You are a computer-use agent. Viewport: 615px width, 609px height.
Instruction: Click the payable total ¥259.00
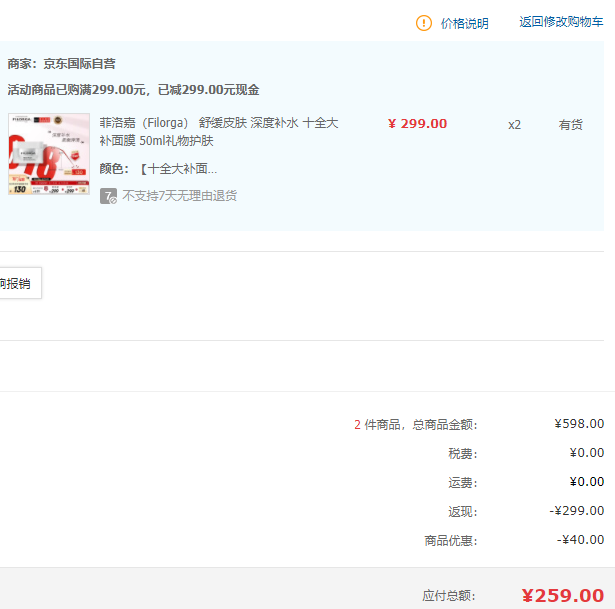click(x=562, y=596)
